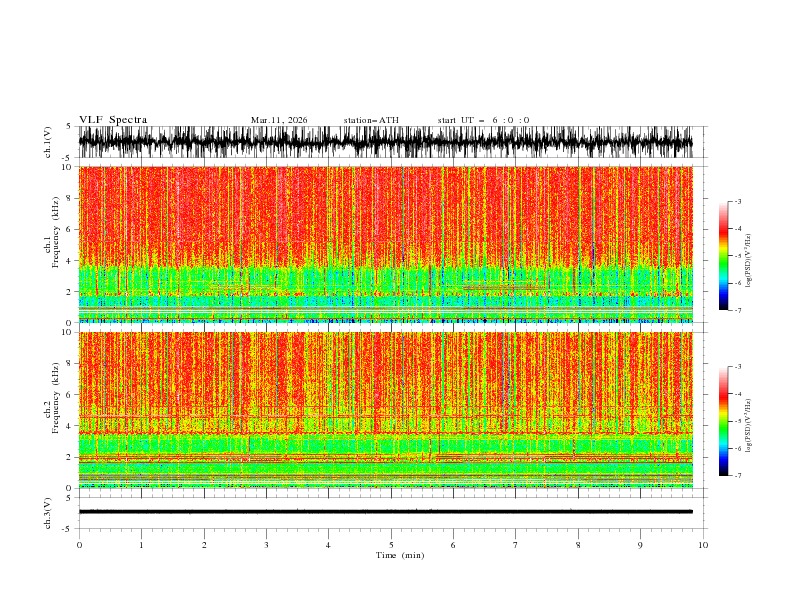The width and height of the screenshot is (792, 612).
Task: Select the ch.1 "Frequency (kHz)" axis label
Action: coord(56,232)
